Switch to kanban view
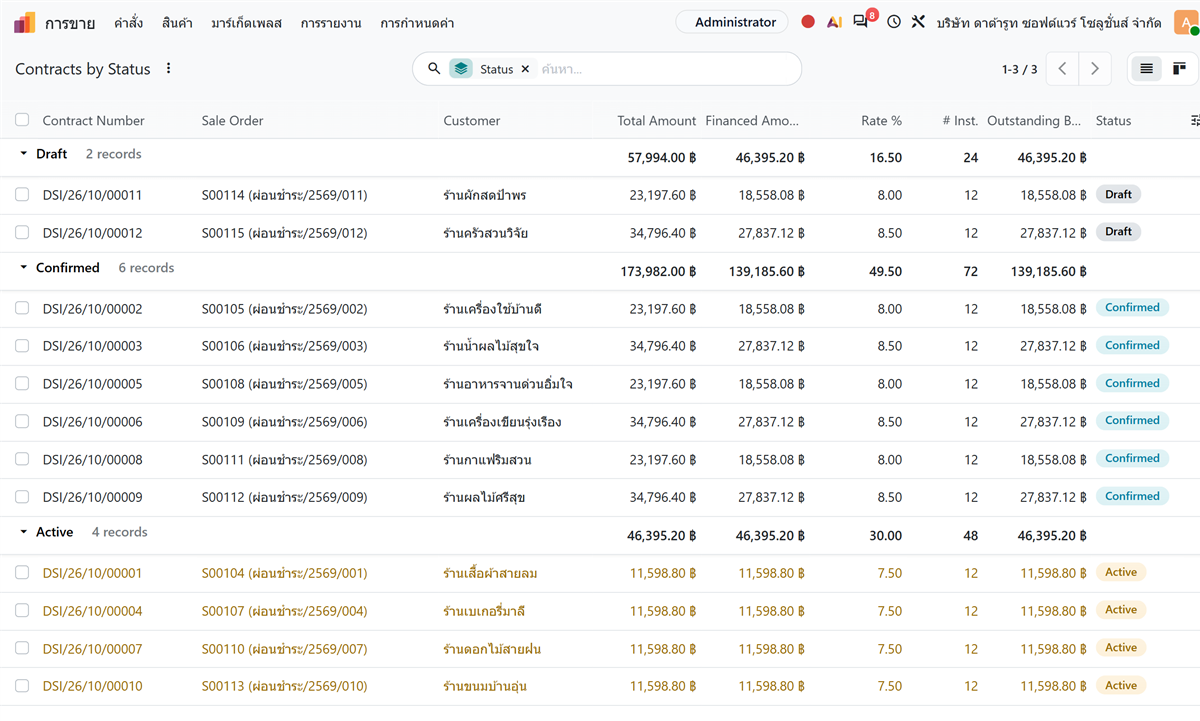 [1179, 69]
